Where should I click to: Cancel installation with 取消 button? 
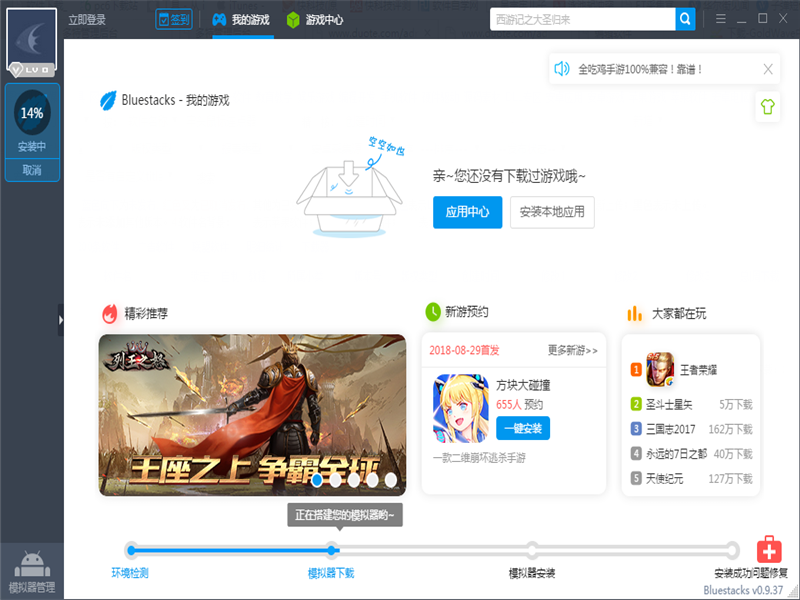32,170
